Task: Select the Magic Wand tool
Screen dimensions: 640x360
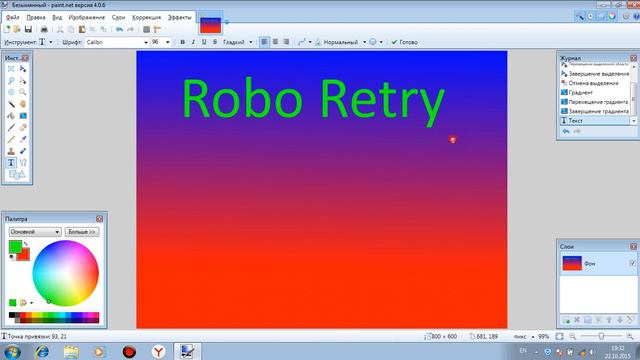Action: (11, 104)
